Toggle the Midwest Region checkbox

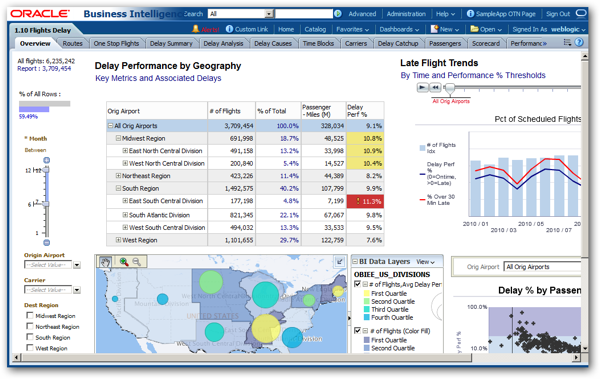tap(29, 315)
